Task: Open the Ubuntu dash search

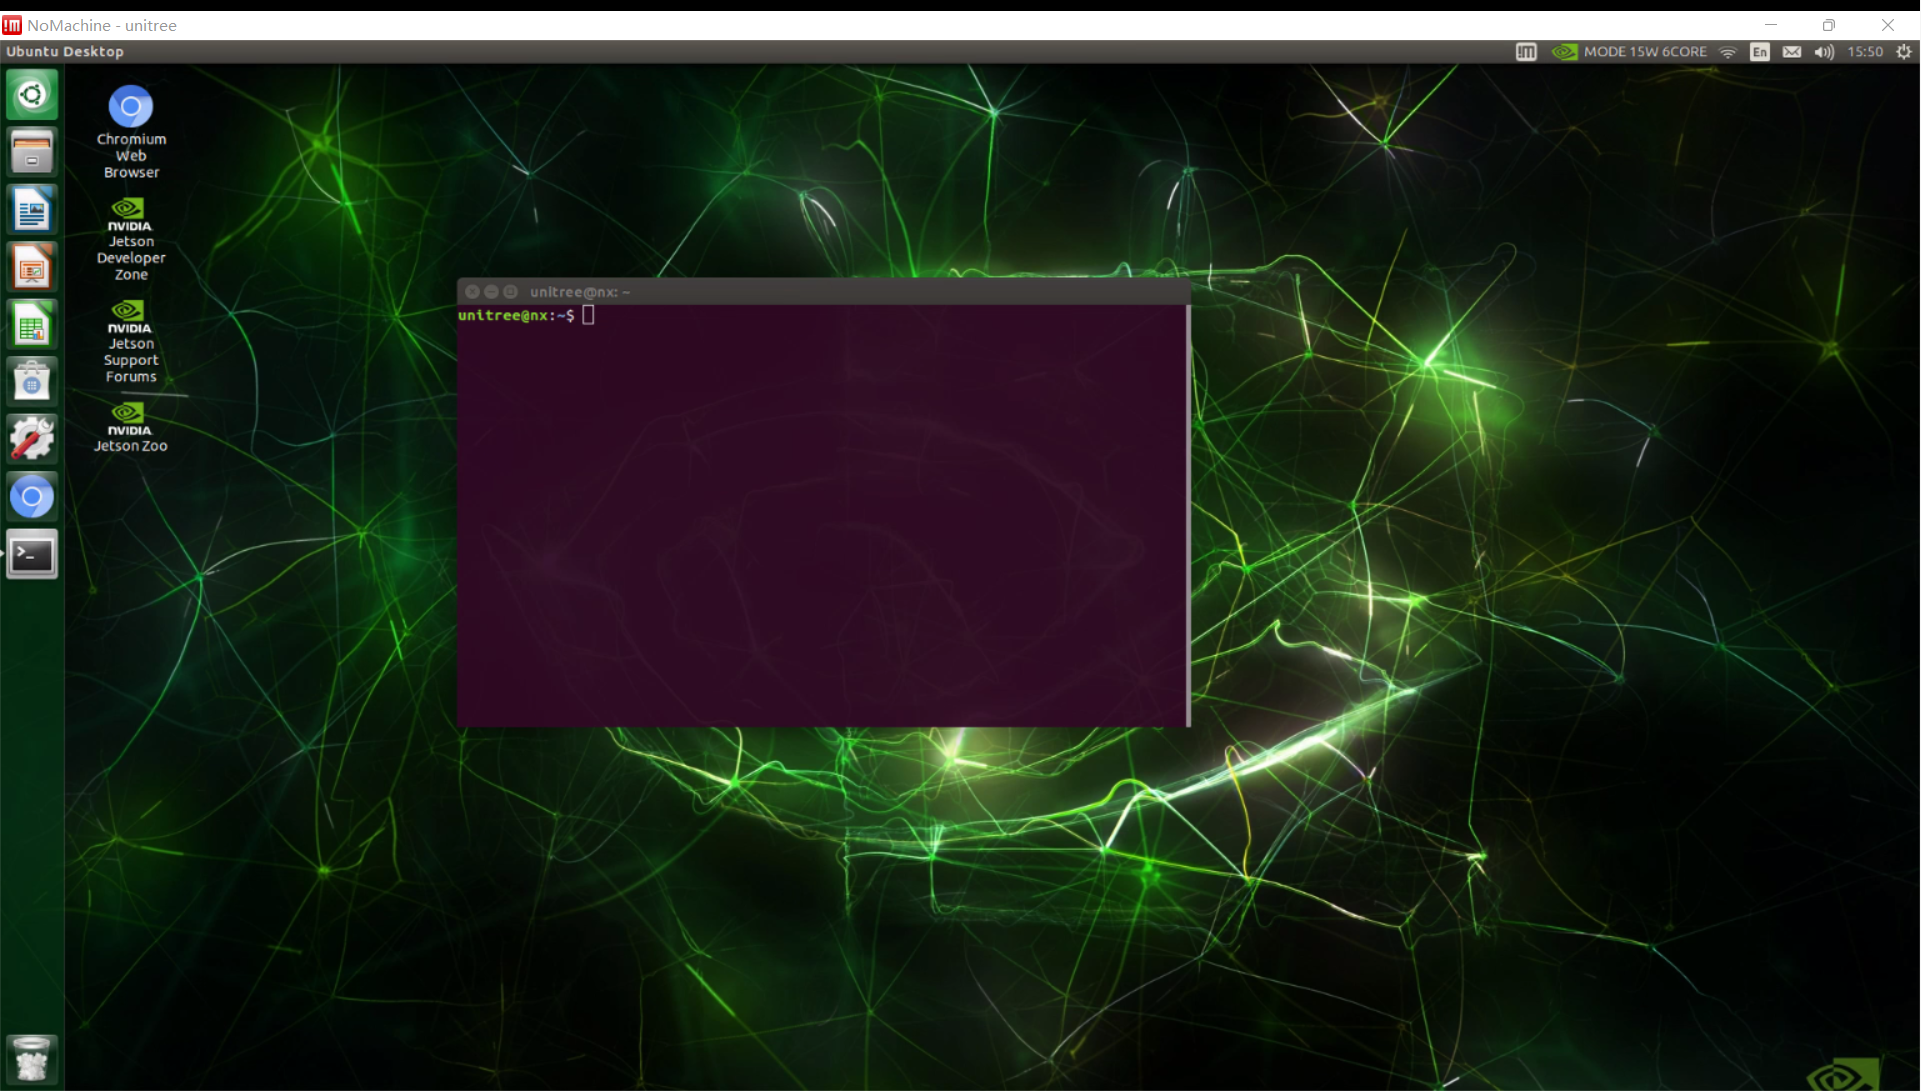Action: tap(32, 93)
